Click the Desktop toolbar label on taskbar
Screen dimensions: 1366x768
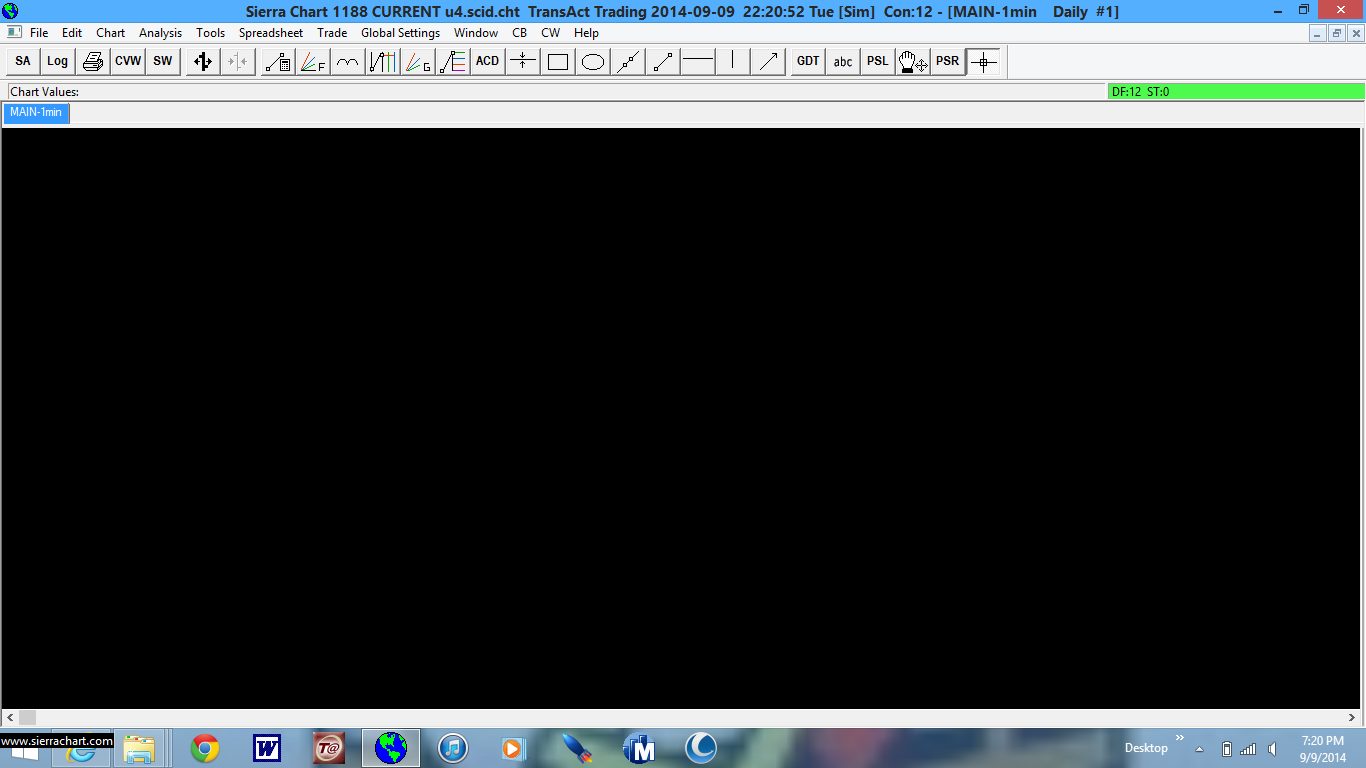(1146, 748)
